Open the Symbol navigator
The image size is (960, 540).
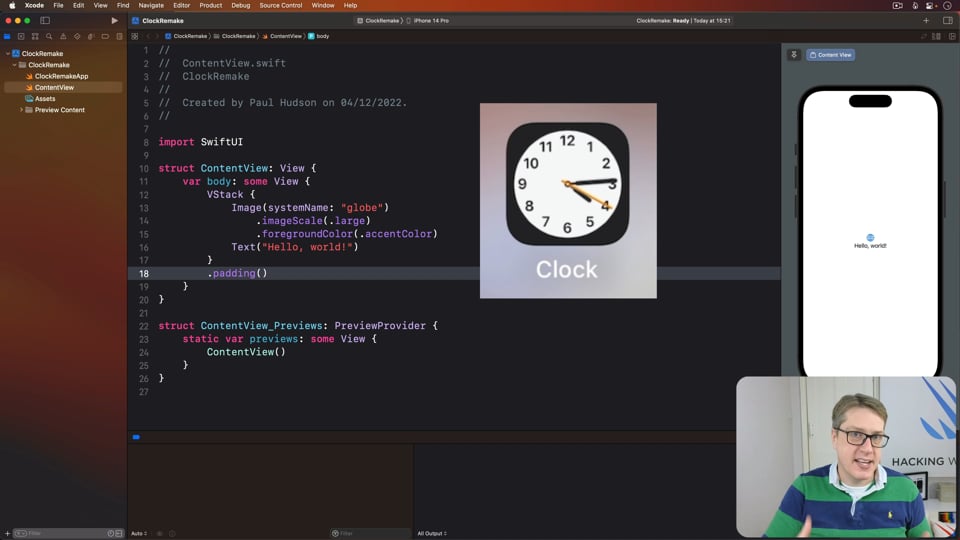[35, 36]
